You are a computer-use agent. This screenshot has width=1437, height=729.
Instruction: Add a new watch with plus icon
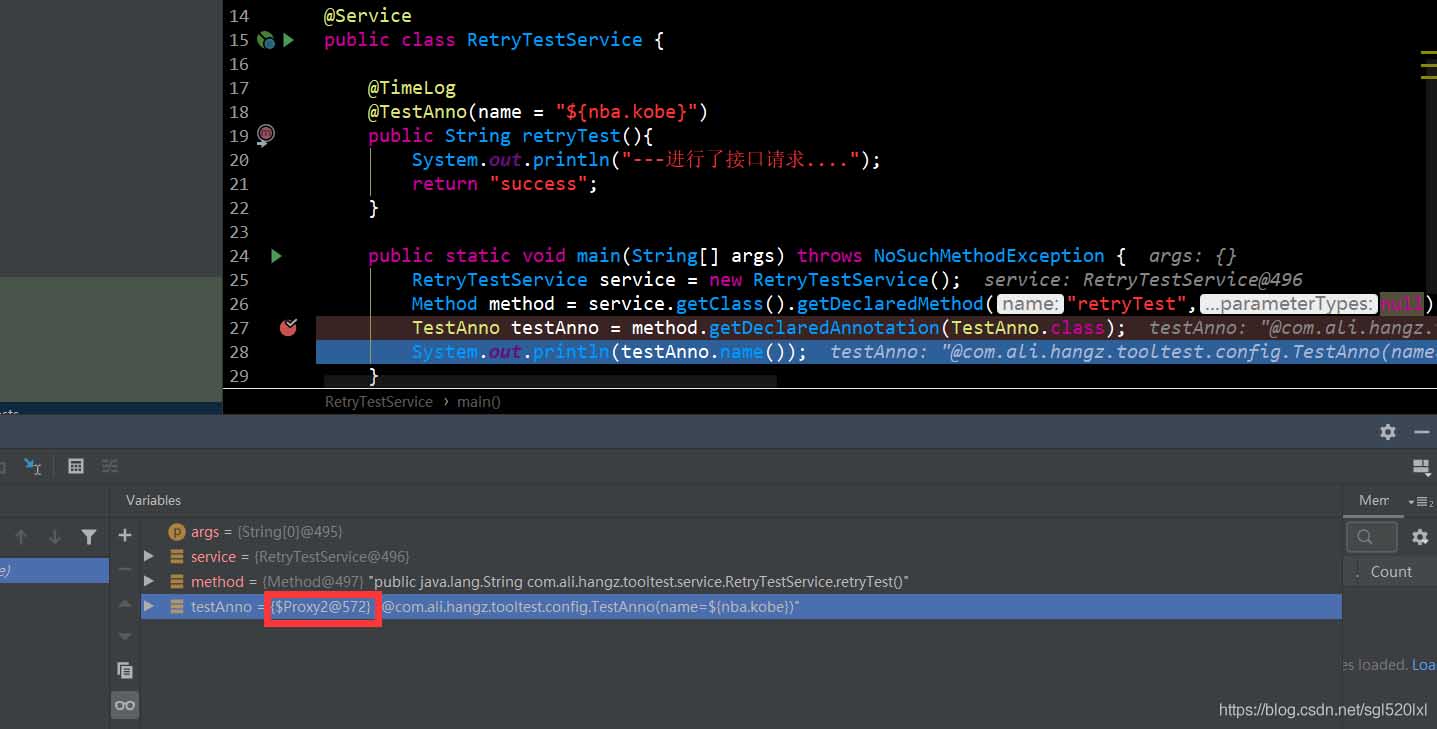pyautogui.click(x=125, y=535)
